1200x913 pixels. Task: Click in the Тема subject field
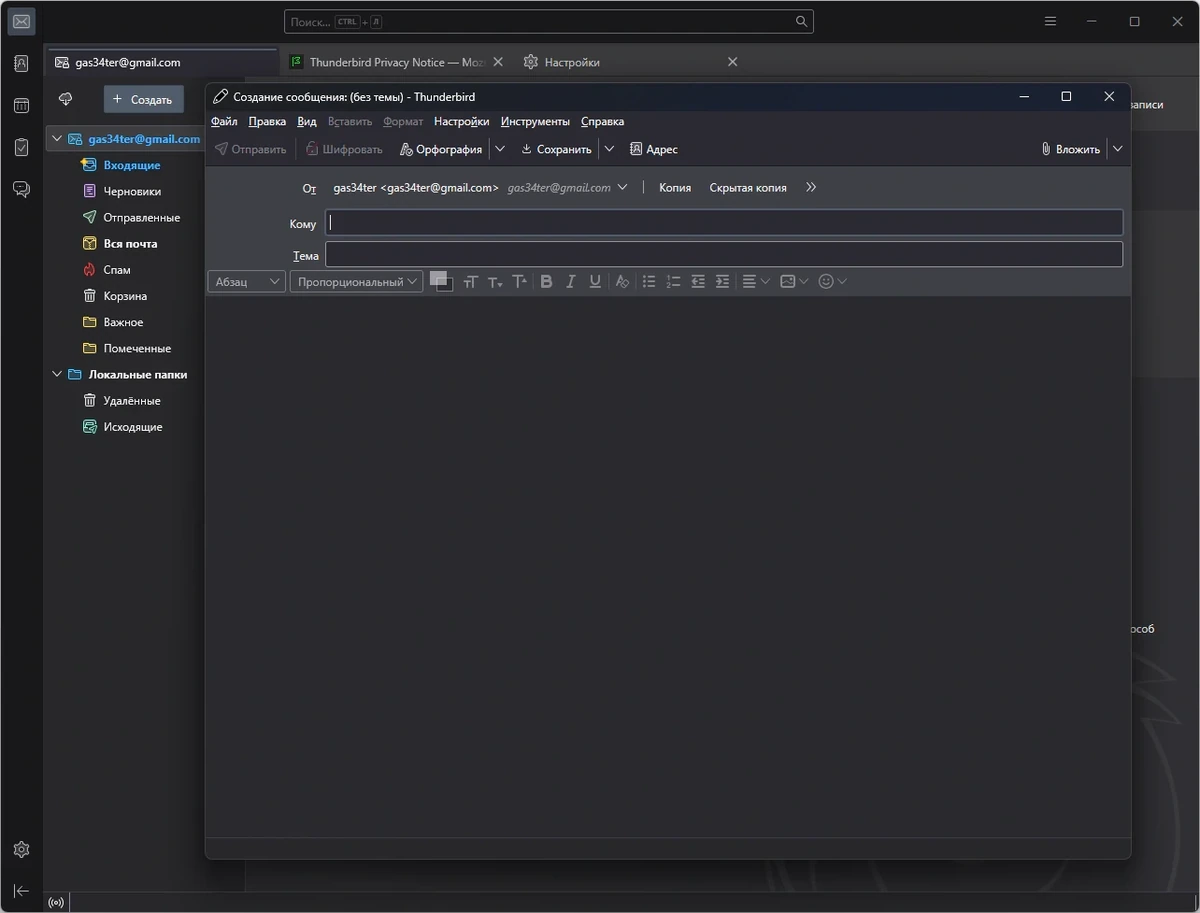click(724, 255)
